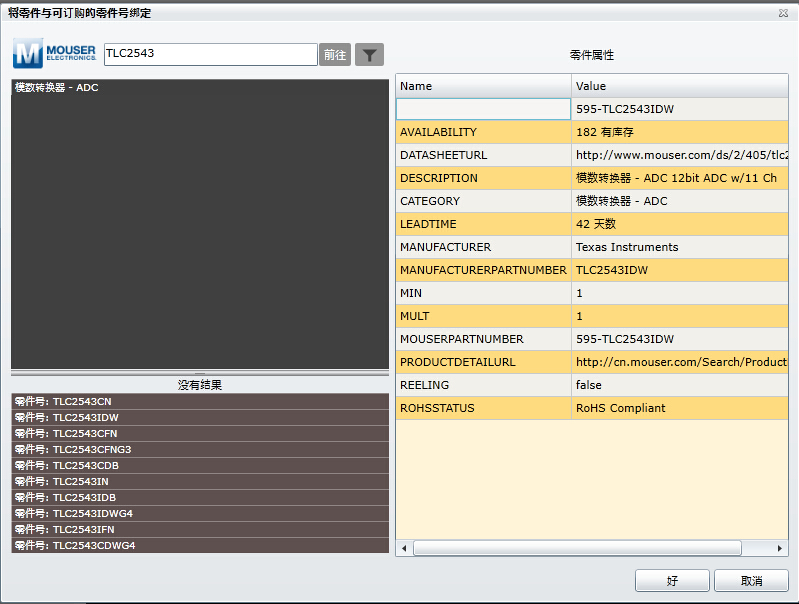Screen dimensions: 799x604
Task: Click the RoHS Compliant value
Action: tap(680, 408)
